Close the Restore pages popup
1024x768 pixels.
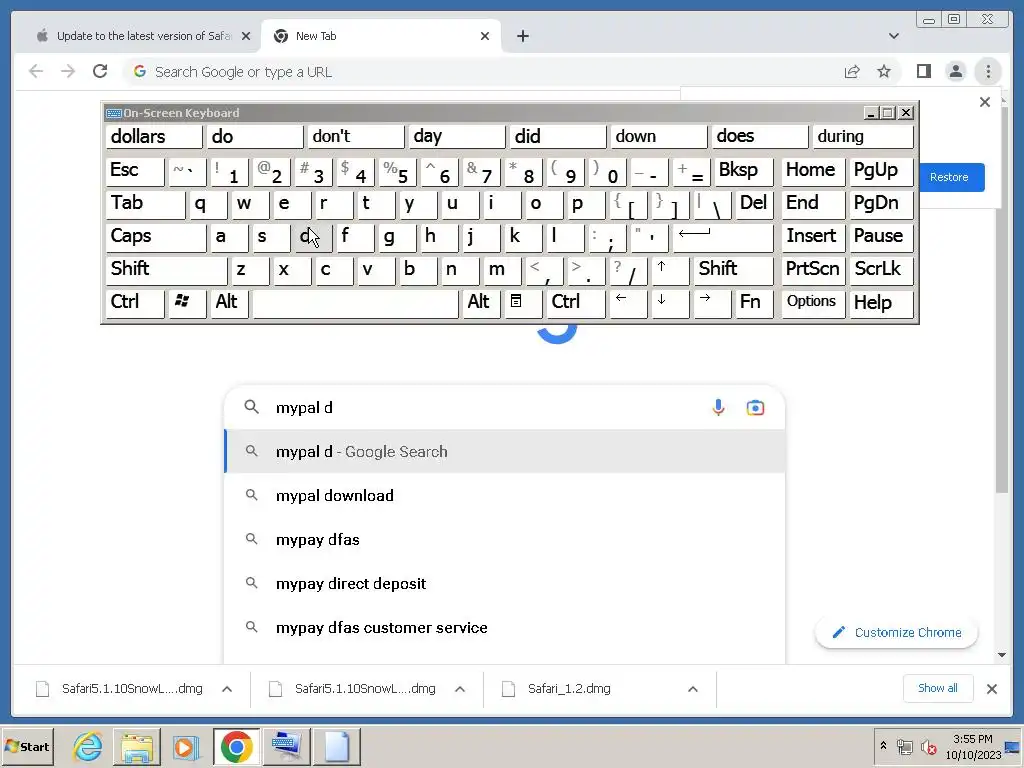[985, 102]
